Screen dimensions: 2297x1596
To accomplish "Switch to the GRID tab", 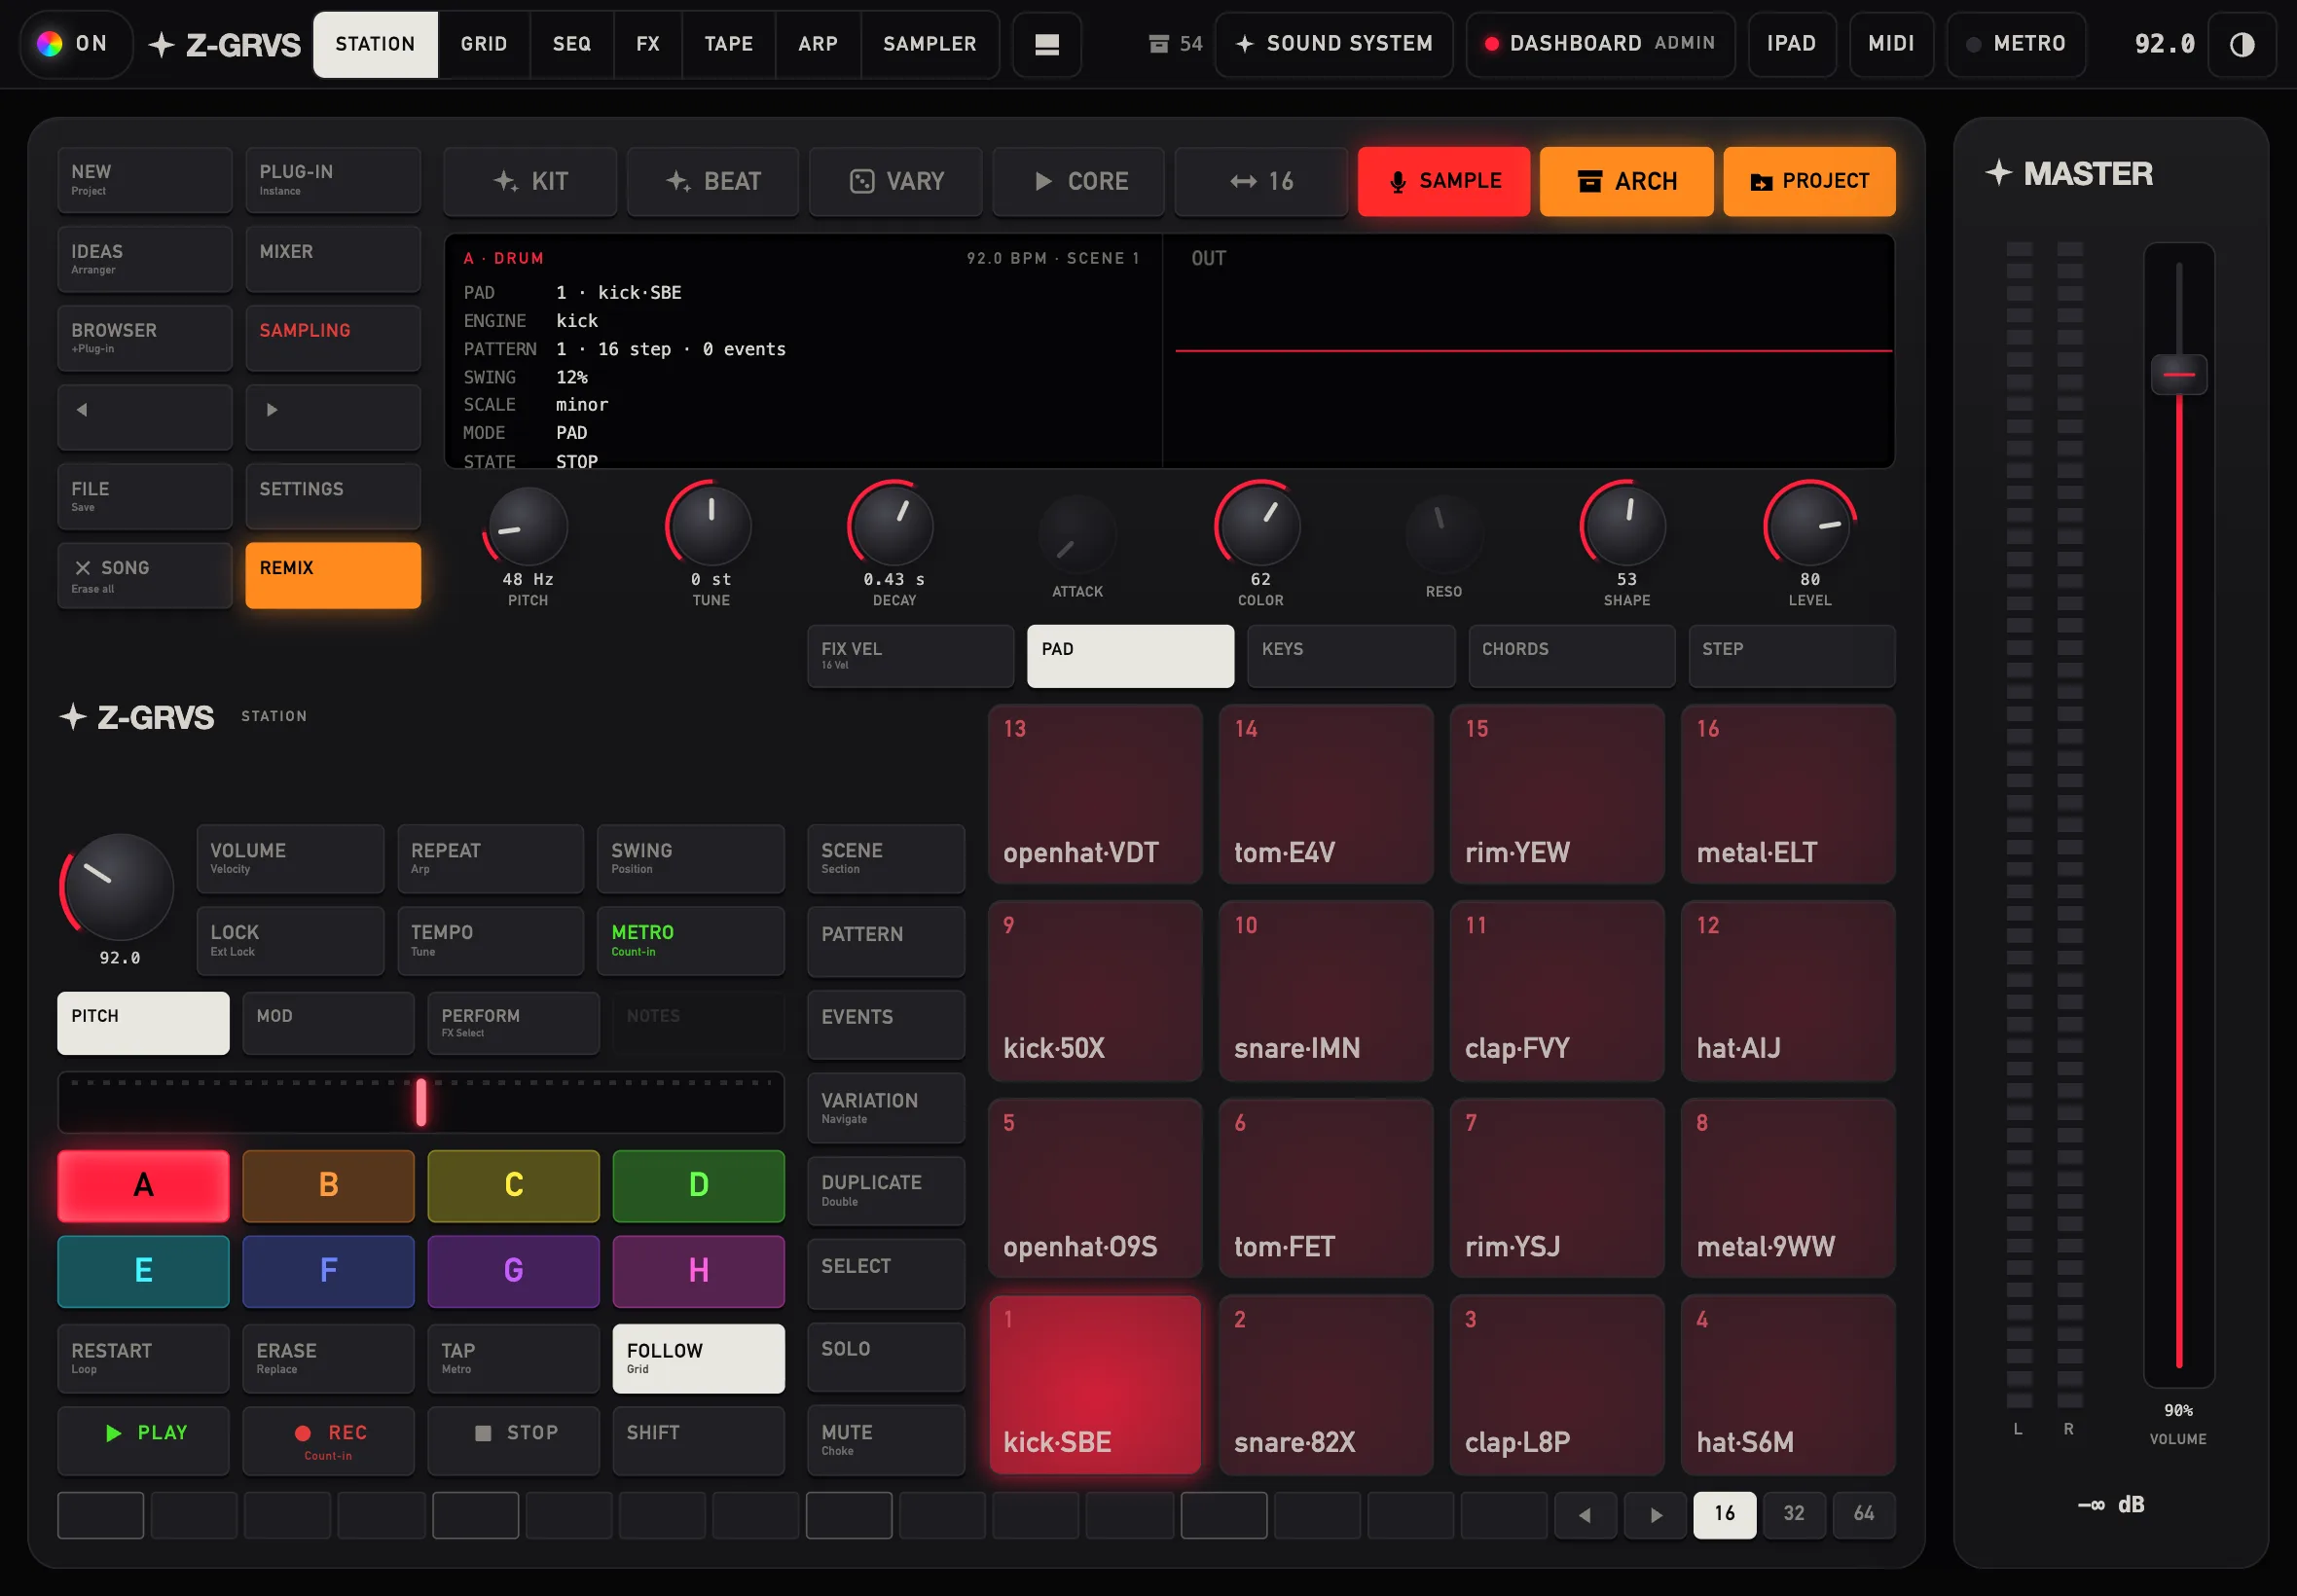I will (x=483, y=44).
